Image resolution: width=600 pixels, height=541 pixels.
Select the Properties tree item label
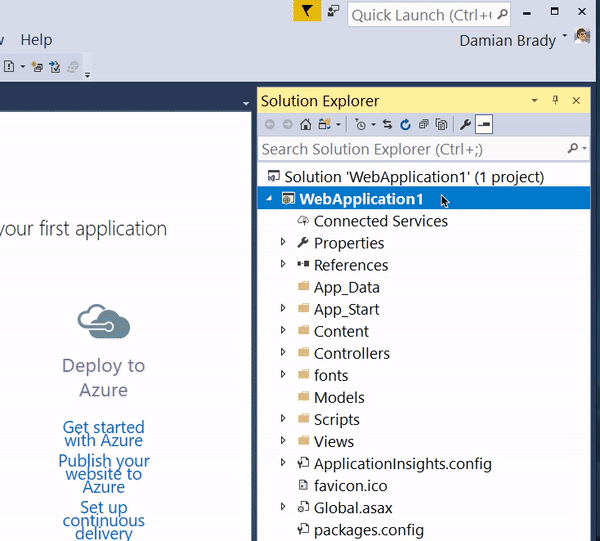[349, 243]
